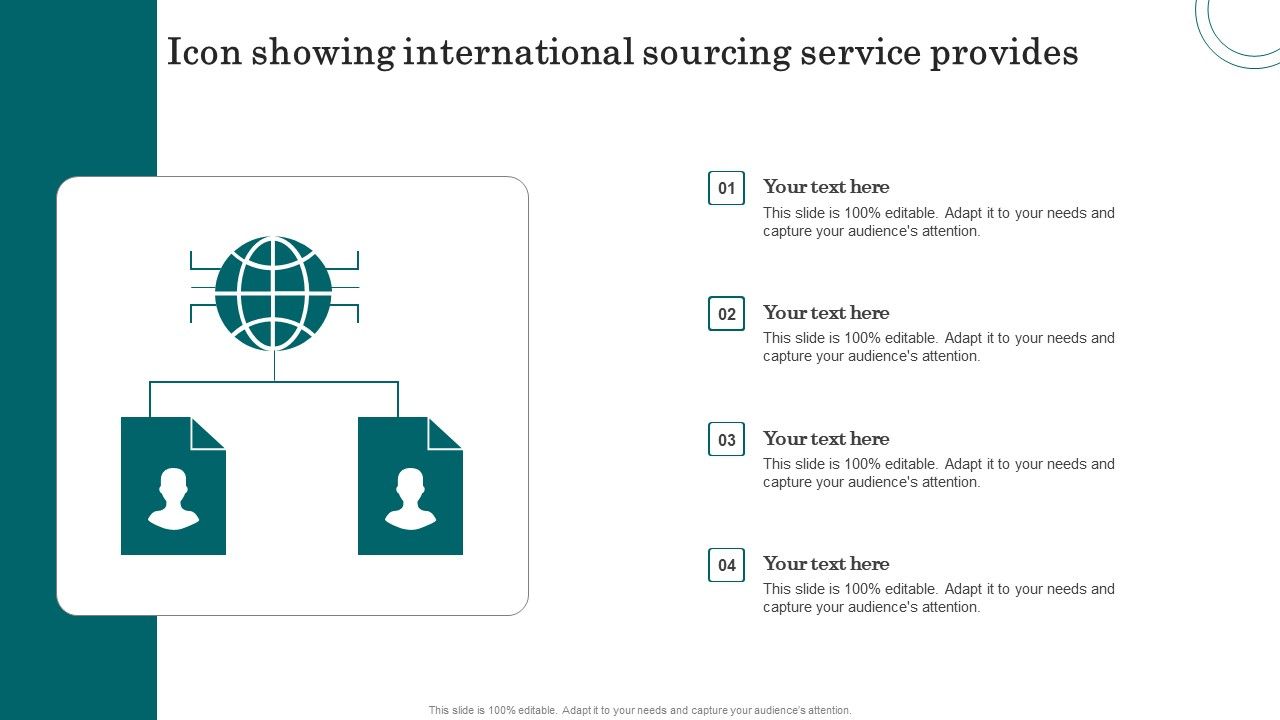Select 'Your text here' heading beside 02

tap(826, 313)
